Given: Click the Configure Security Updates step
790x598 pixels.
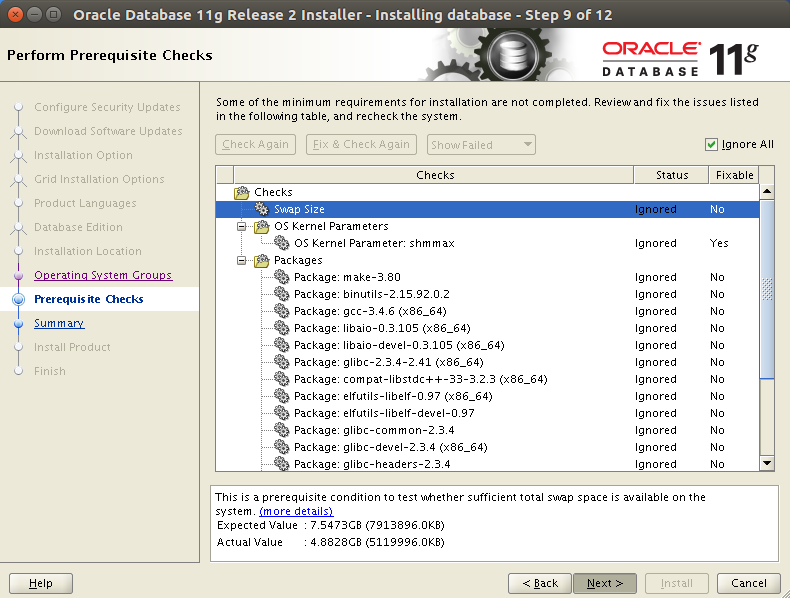Looking at the screenshot, I should click(x=107, y=107).
